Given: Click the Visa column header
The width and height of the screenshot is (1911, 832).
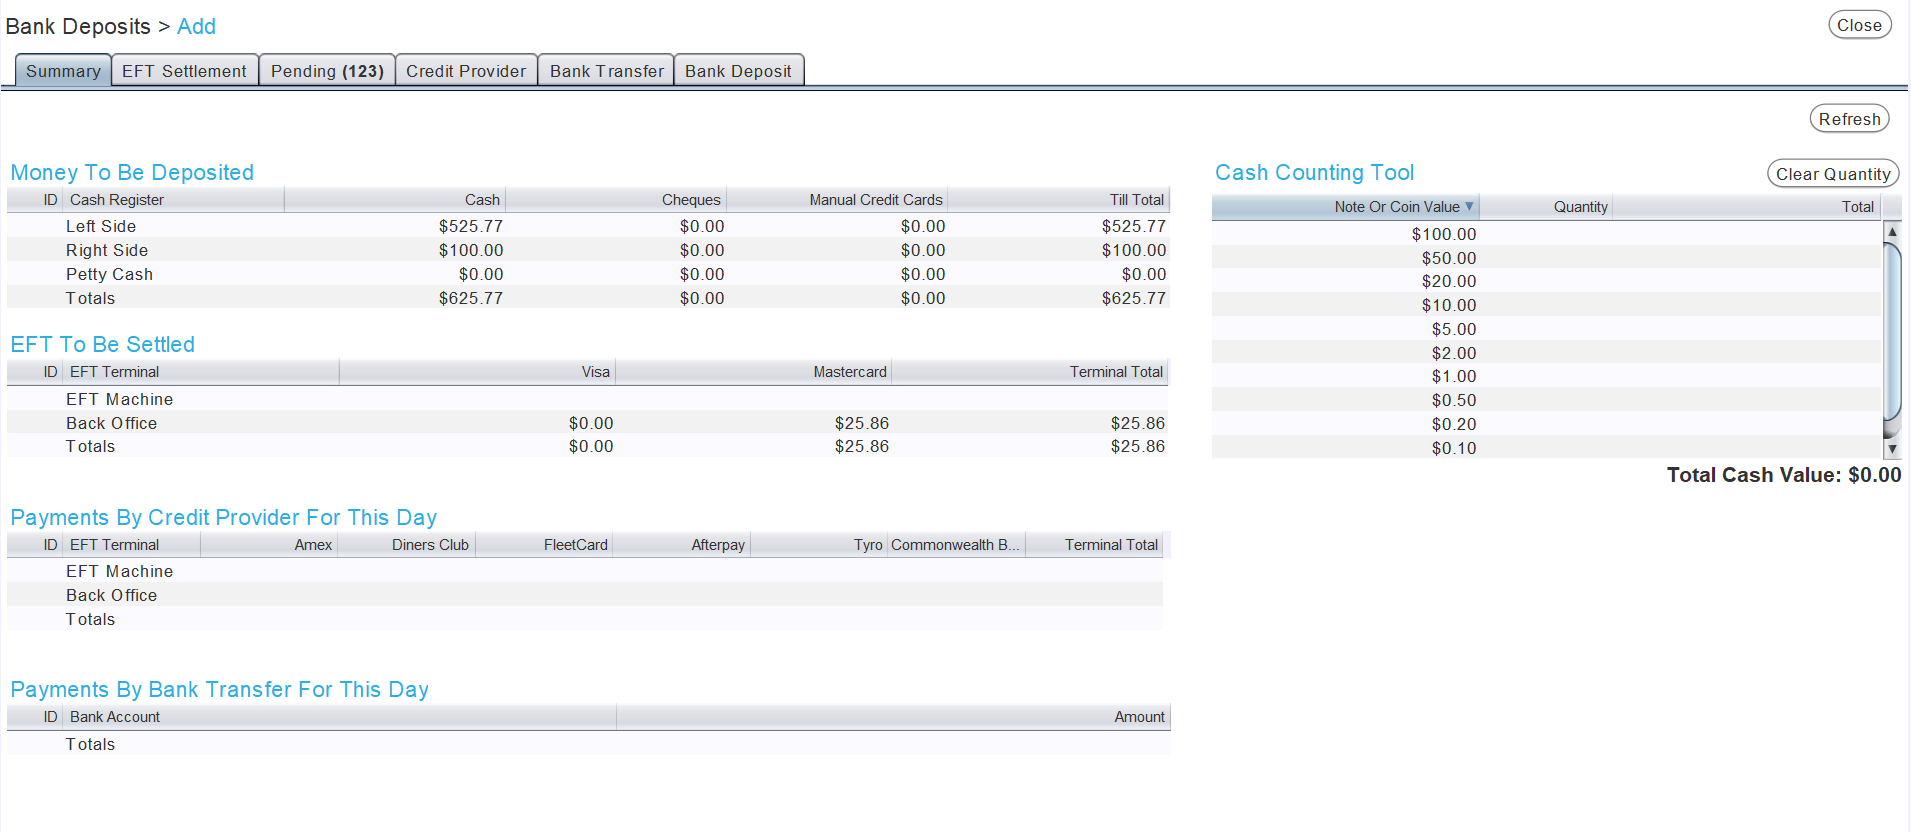Looking at the screenshot, I should tap(477, 372).
